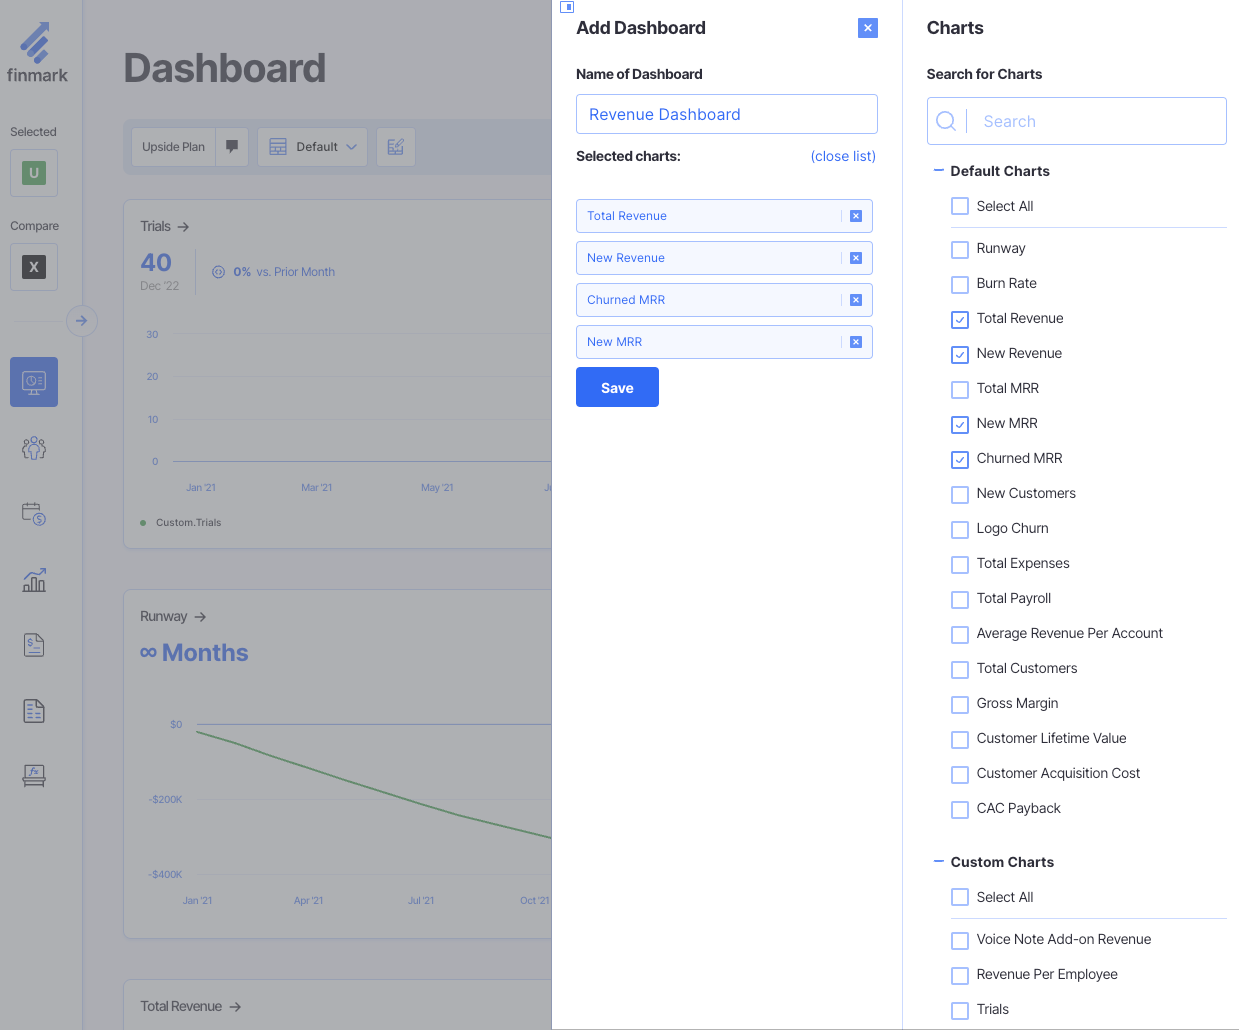The image size is (1239, 1030).
Task: Click the comment bubble next to Upside Plan
Action: click(231, 146)
